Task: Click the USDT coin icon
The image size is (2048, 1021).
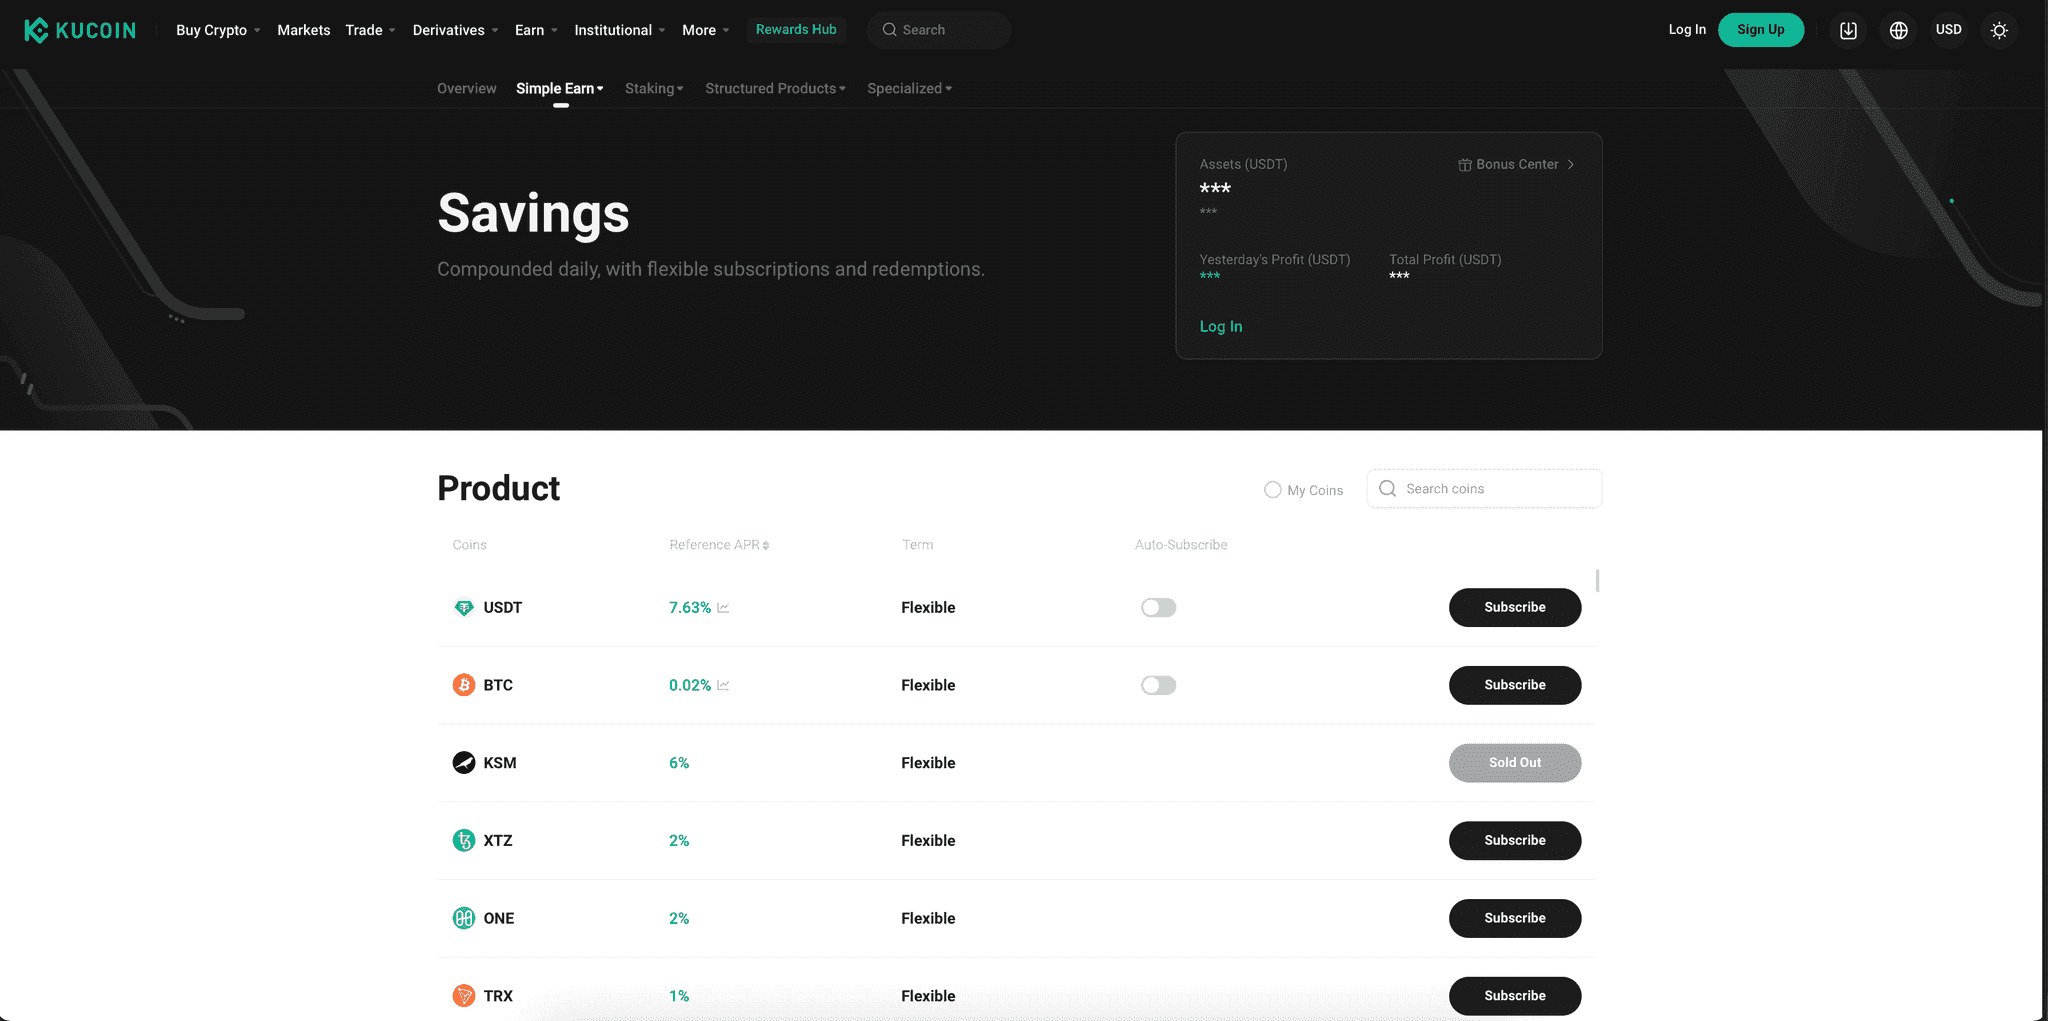Action: tap(463, 607)
